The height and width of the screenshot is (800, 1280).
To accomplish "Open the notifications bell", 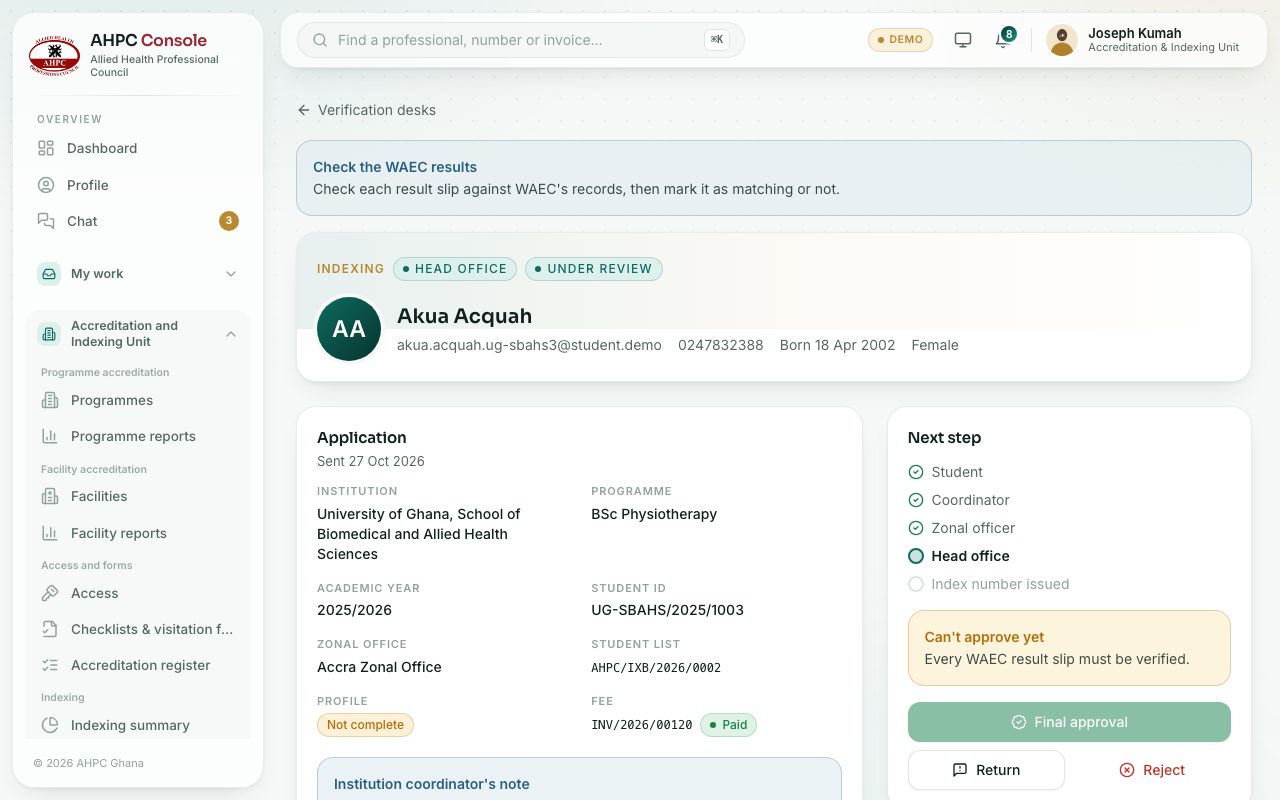I will point(1002,40).
